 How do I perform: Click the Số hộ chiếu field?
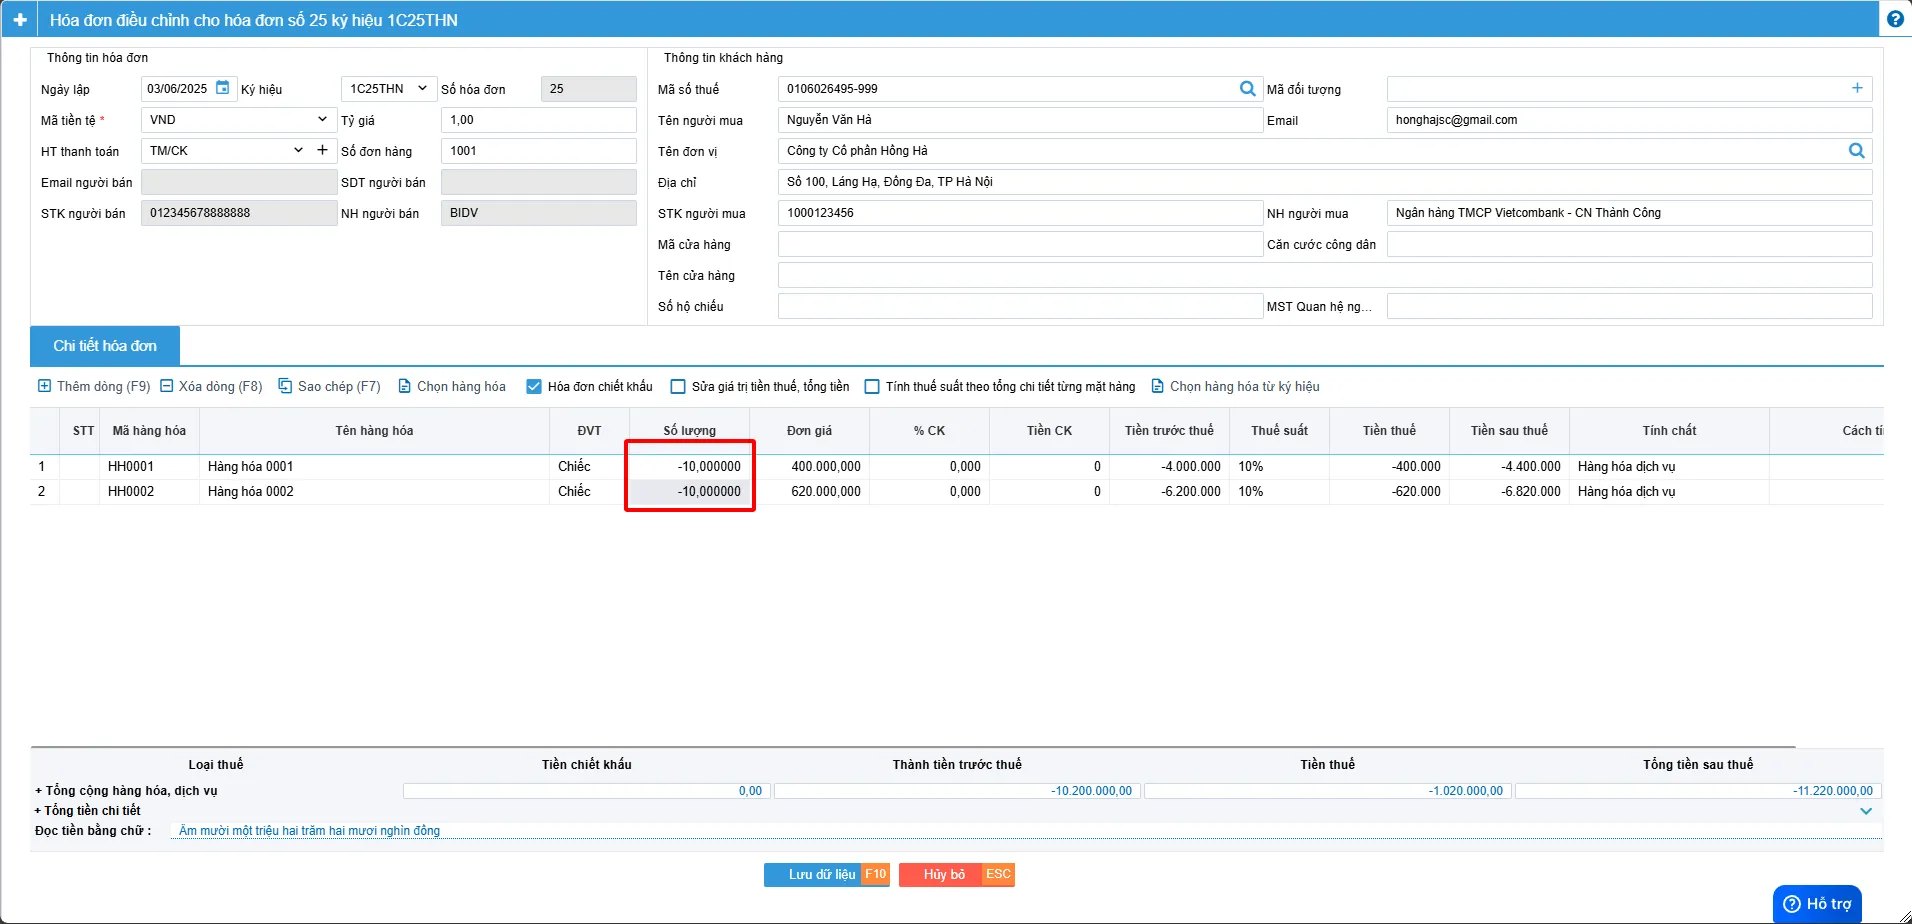click(1020, 306)
